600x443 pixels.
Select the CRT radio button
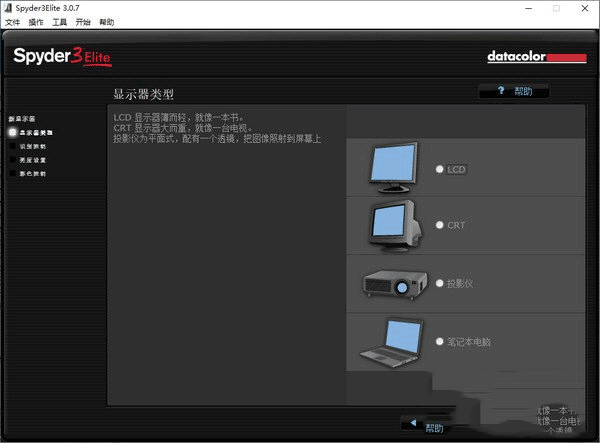tap(439, 225)
